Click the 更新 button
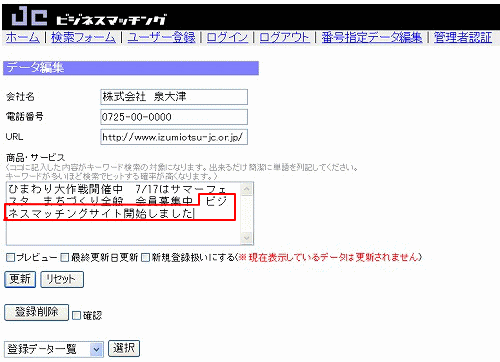The image size is (500, 362). (20, 279)
